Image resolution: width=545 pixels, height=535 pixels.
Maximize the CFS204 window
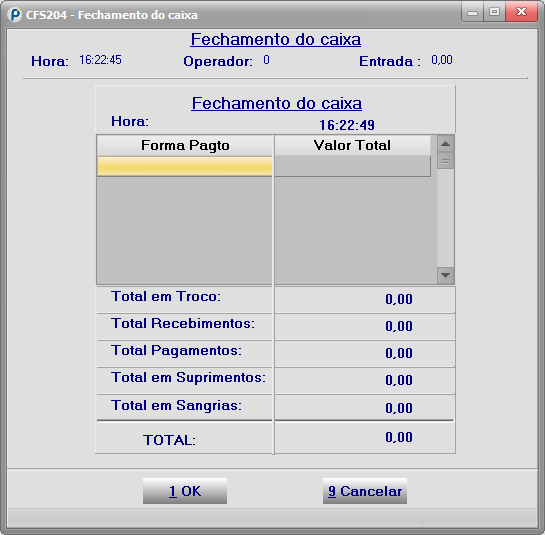pyautogui.click(x=494, y=12)
